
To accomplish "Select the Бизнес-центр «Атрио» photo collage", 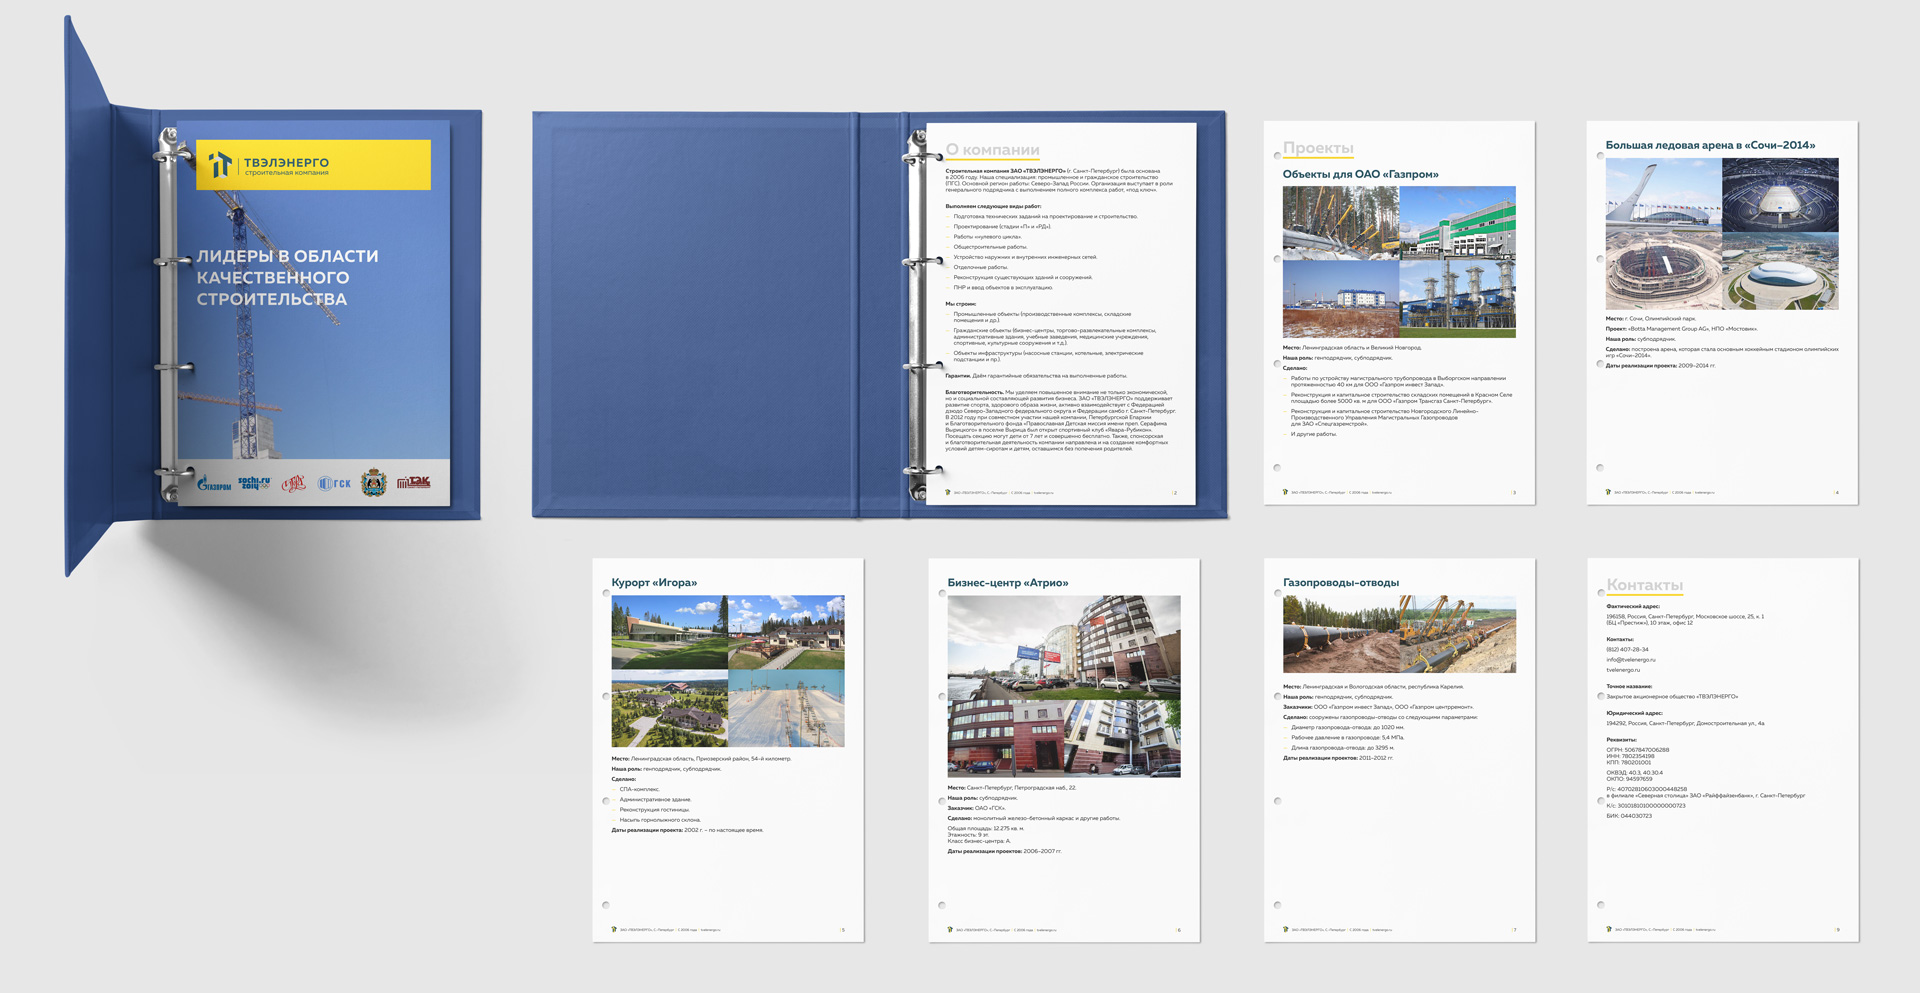I will pos(1063,686).
